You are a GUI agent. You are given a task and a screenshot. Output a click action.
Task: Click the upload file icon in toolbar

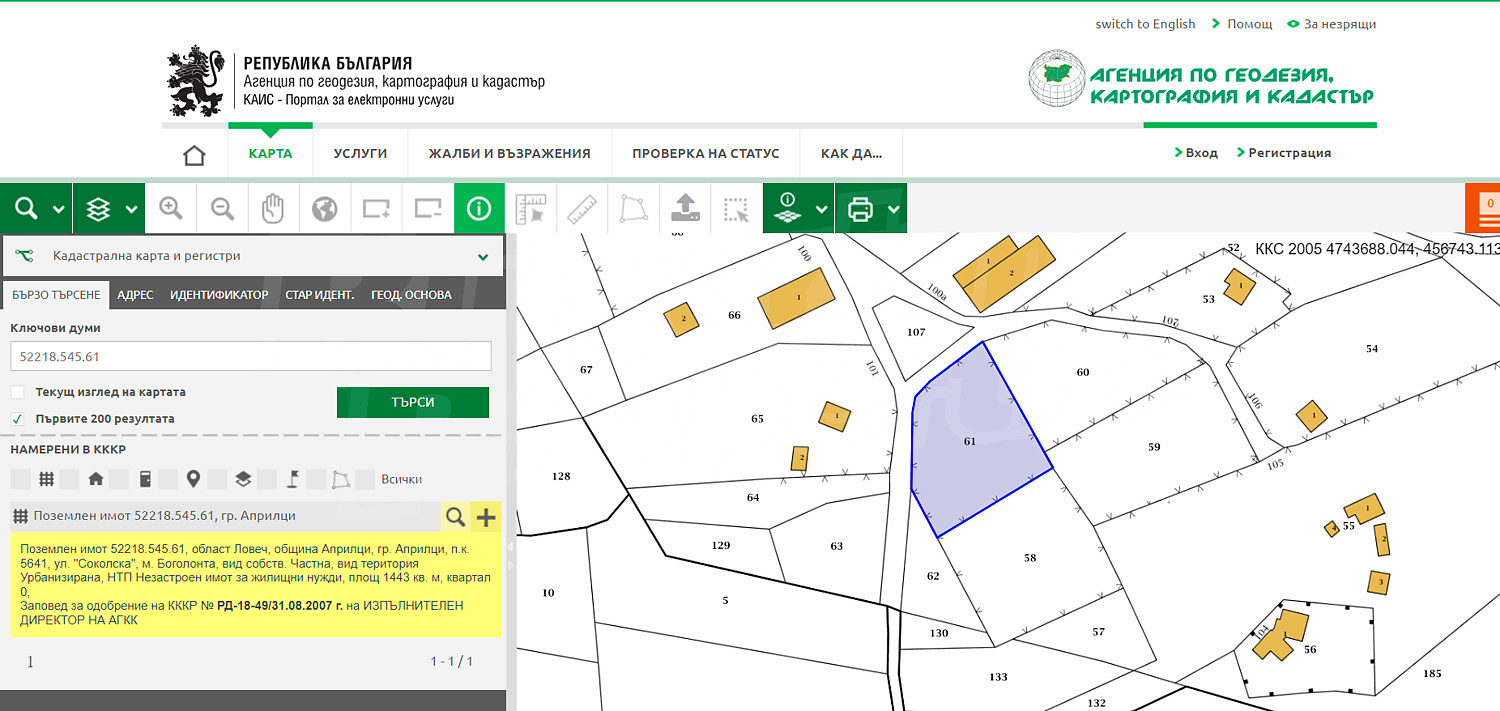point(685,209)
